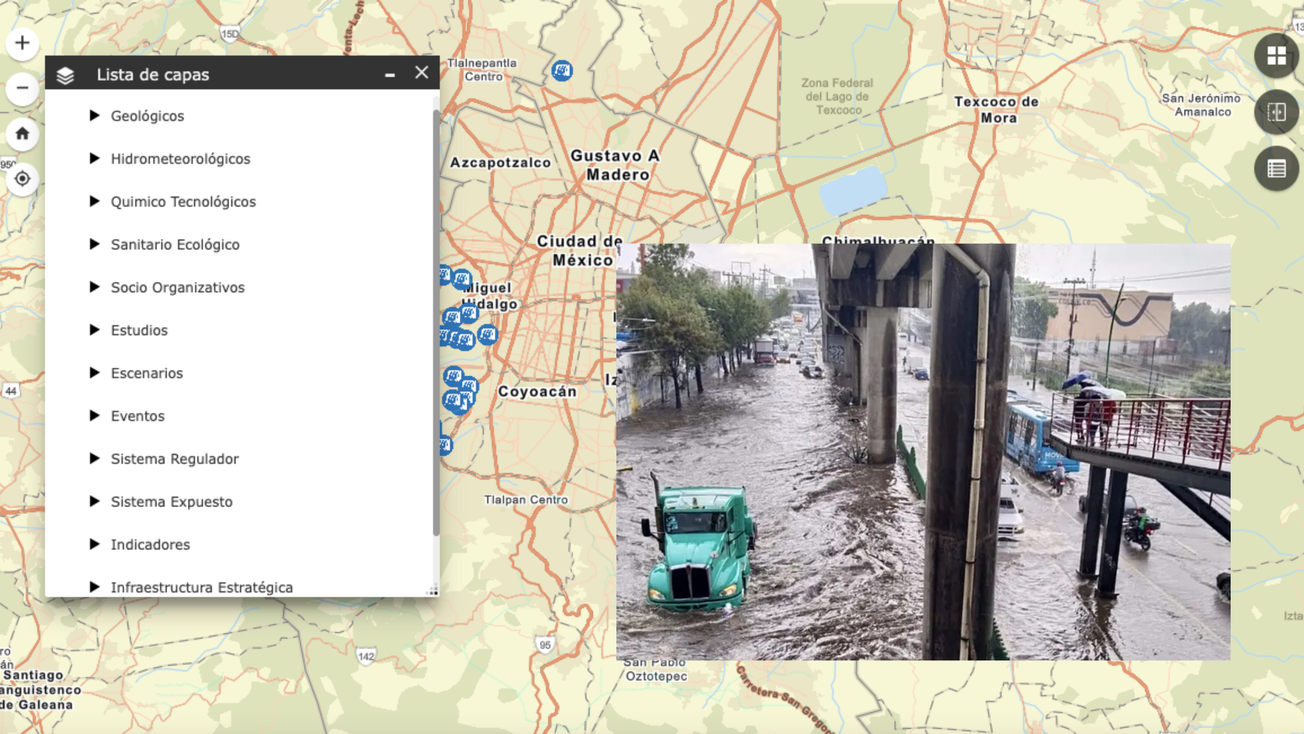Click the Azcapotzalco map label
The width and height of the screenshot is (1304, 734).
pos(500,163)
